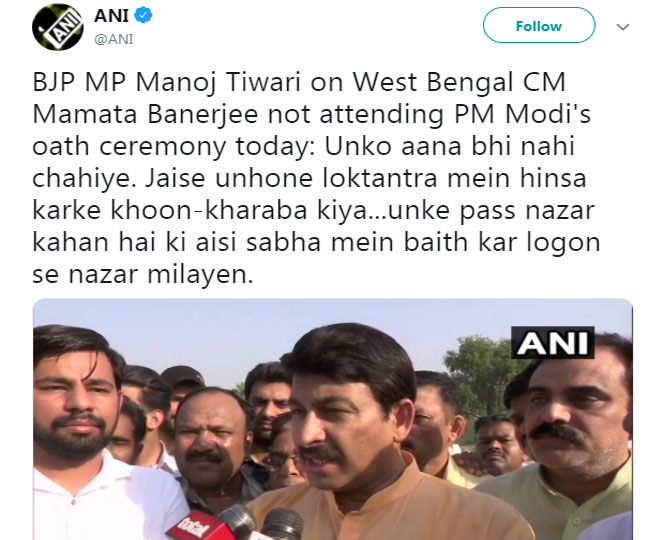Click the blue verified badge
This screenshot has height=540, width=650.
[144, 16]
